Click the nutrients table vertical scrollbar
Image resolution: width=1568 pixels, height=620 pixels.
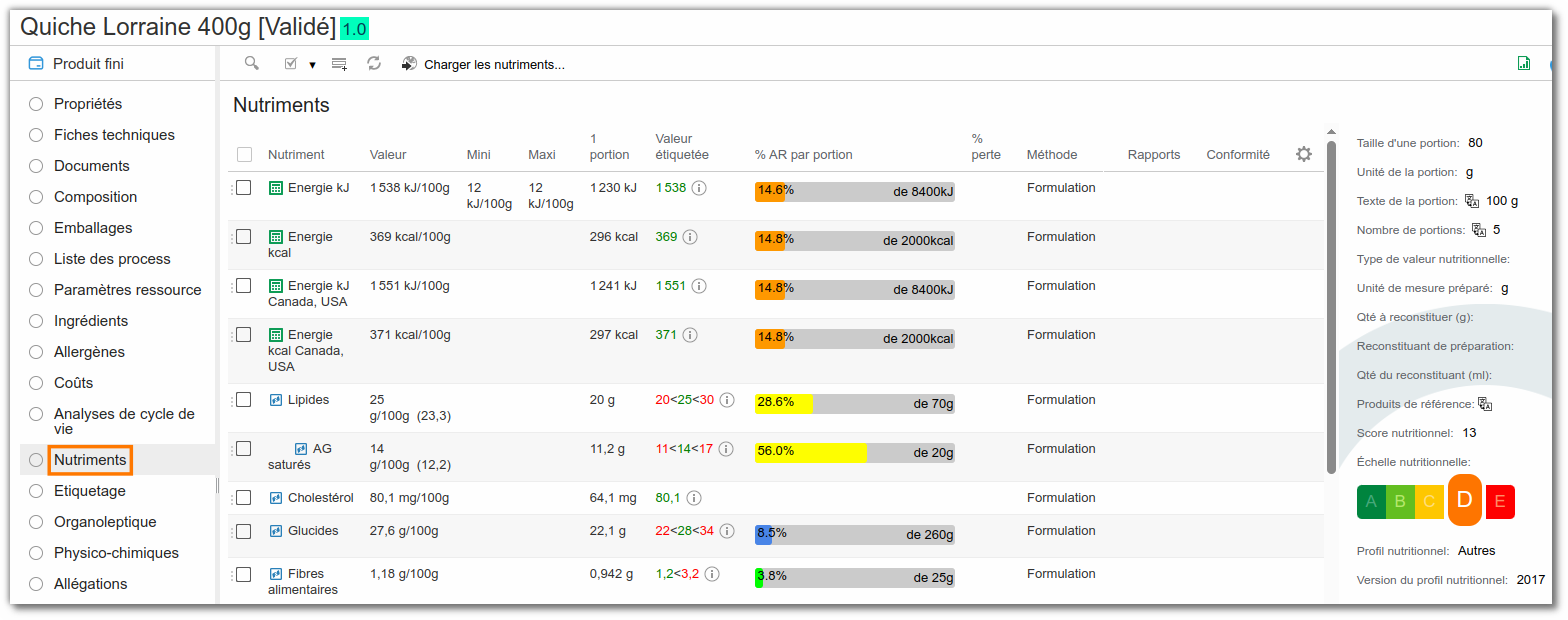(1331, 306)
